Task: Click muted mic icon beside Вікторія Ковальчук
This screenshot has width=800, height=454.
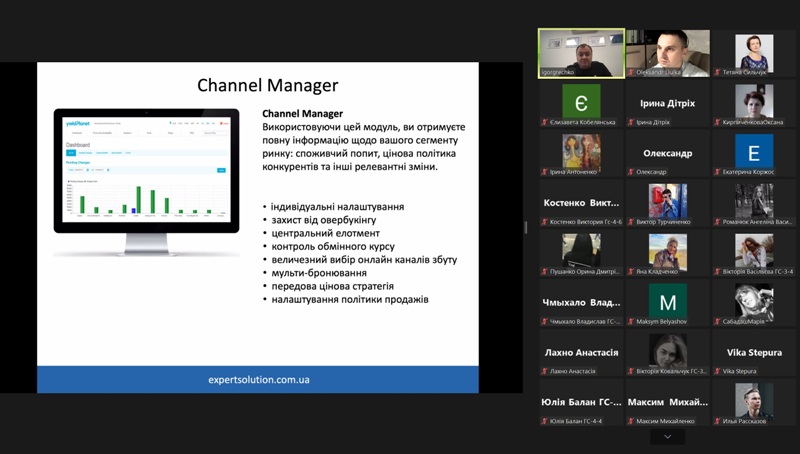Action: pos(631,371)
